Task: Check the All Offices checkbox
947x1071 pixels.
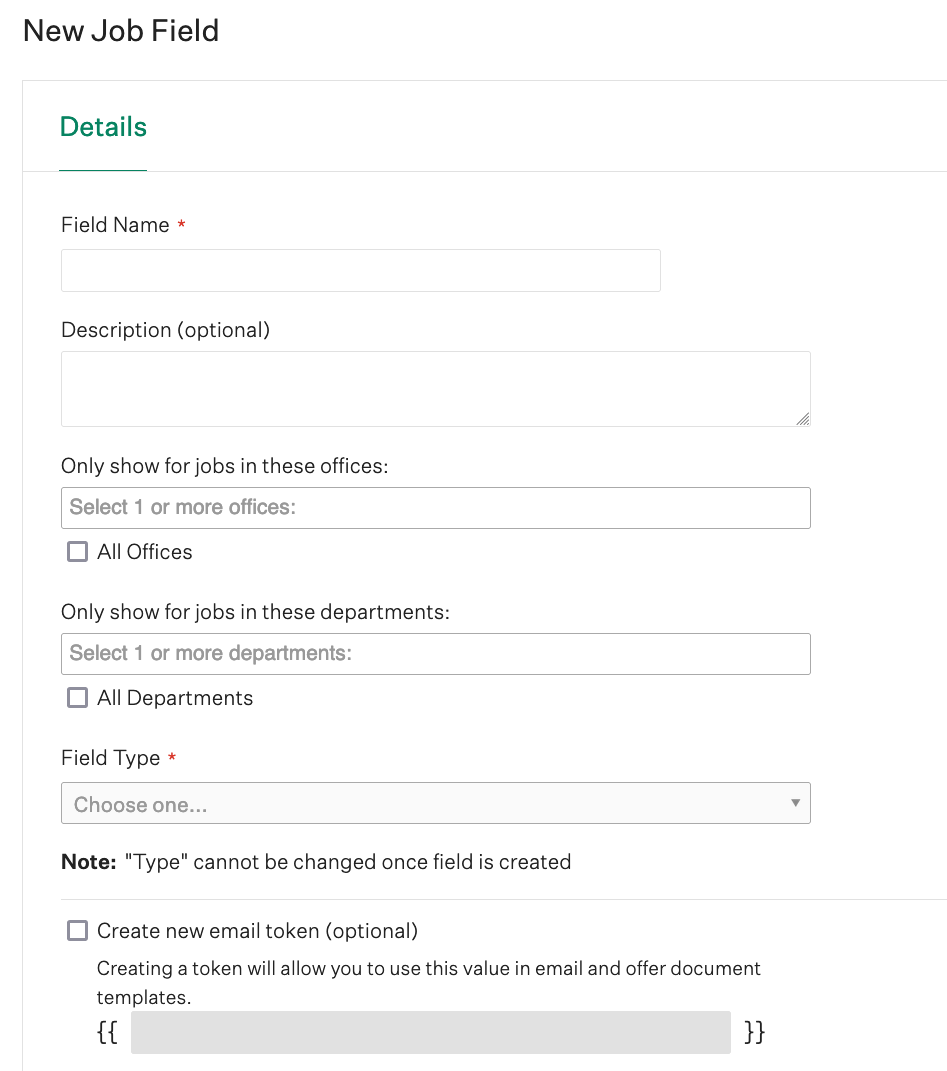Action: (77, 551)
